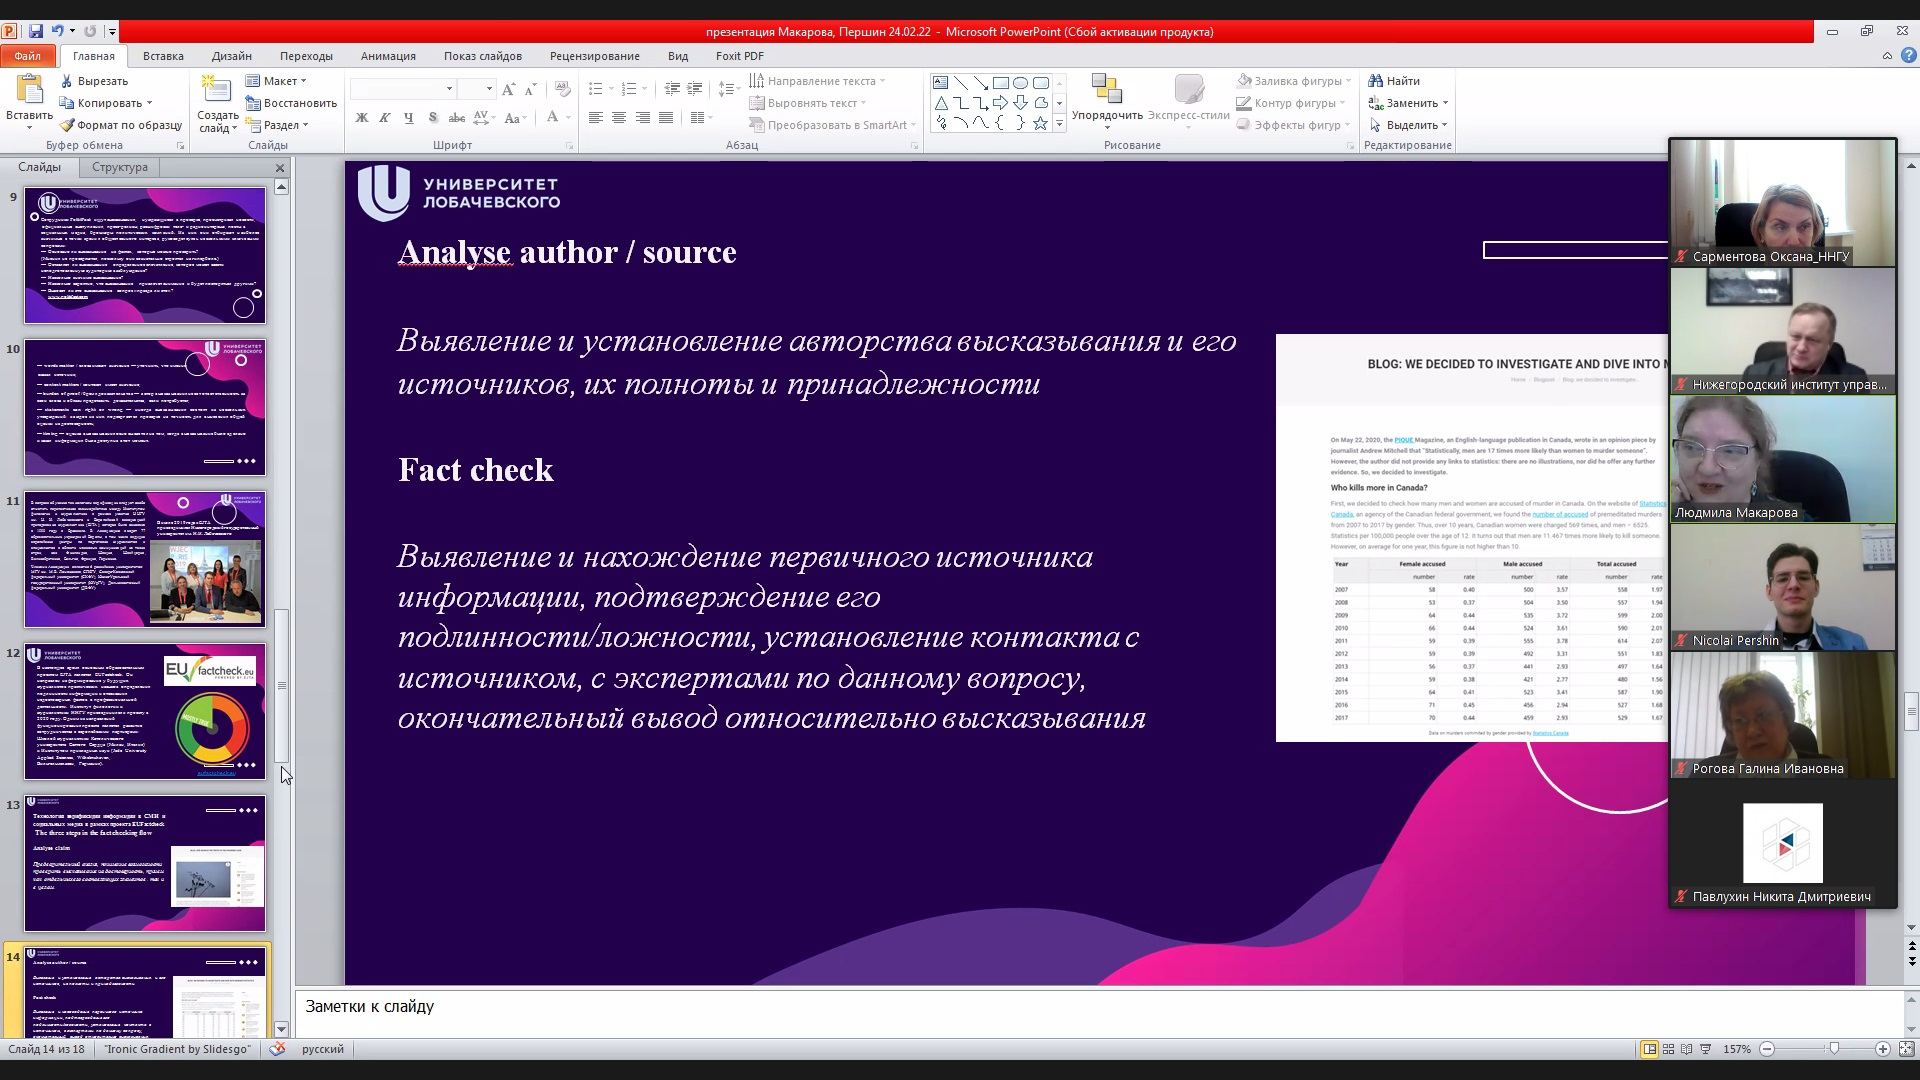1920x1080 pixels.
Task: Click the Заметки к слайду notes field
Action: [1100, 1012]
